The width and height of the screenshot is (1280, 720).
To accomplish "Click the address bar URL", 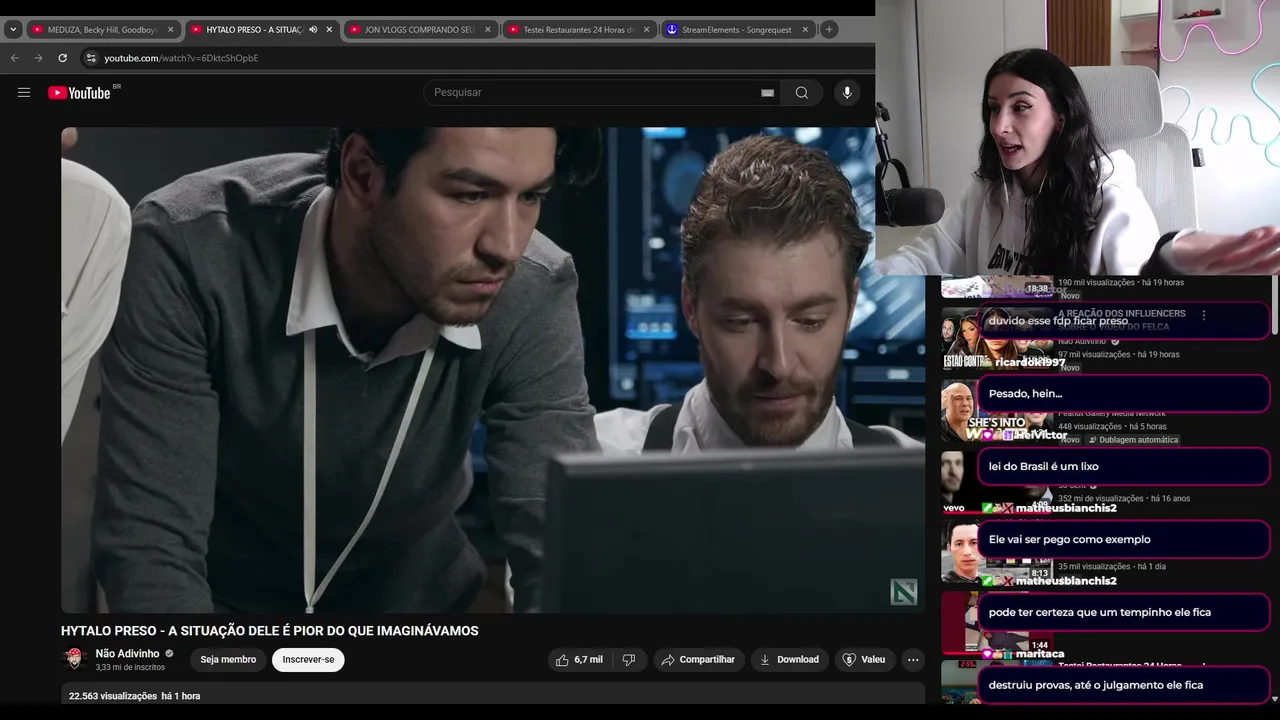I will click(x=181, y=58).
